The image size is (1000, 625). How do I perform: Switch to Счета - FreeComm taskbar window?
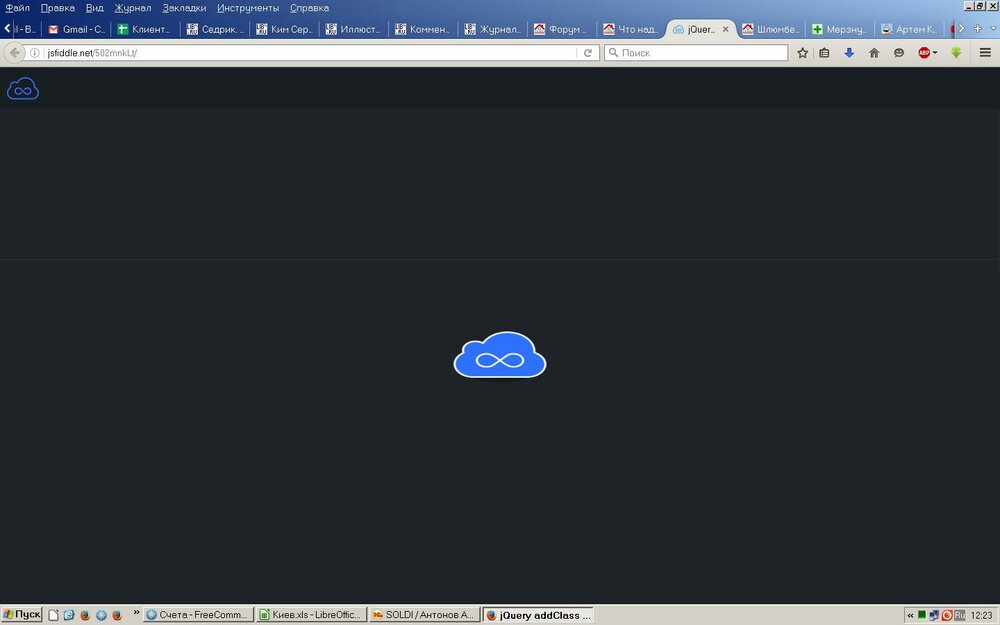click(x=198, y=615)
